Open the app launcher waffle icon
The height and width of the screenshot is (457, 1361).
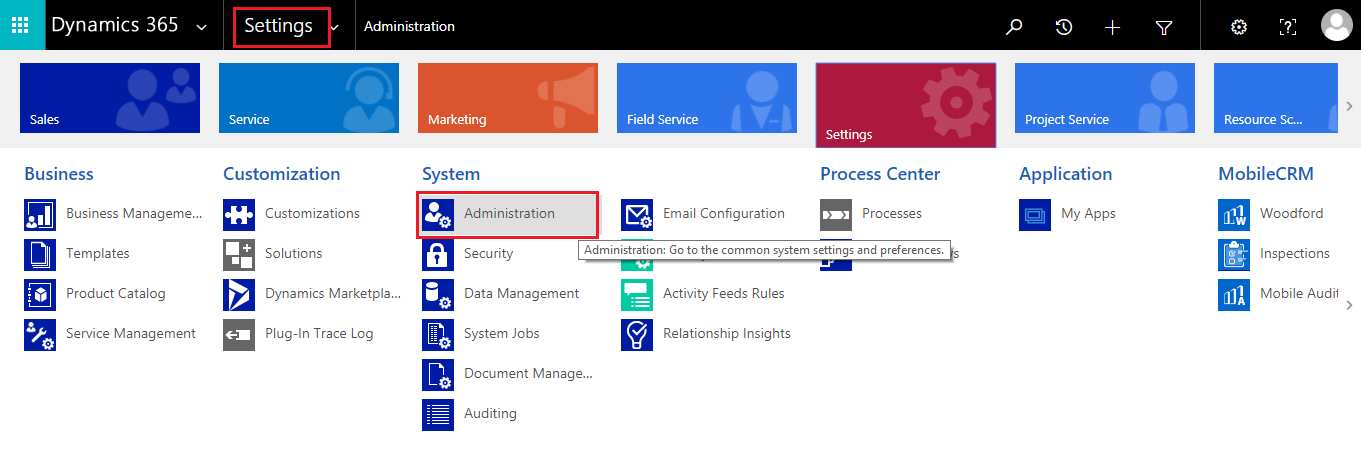(20, 25)
